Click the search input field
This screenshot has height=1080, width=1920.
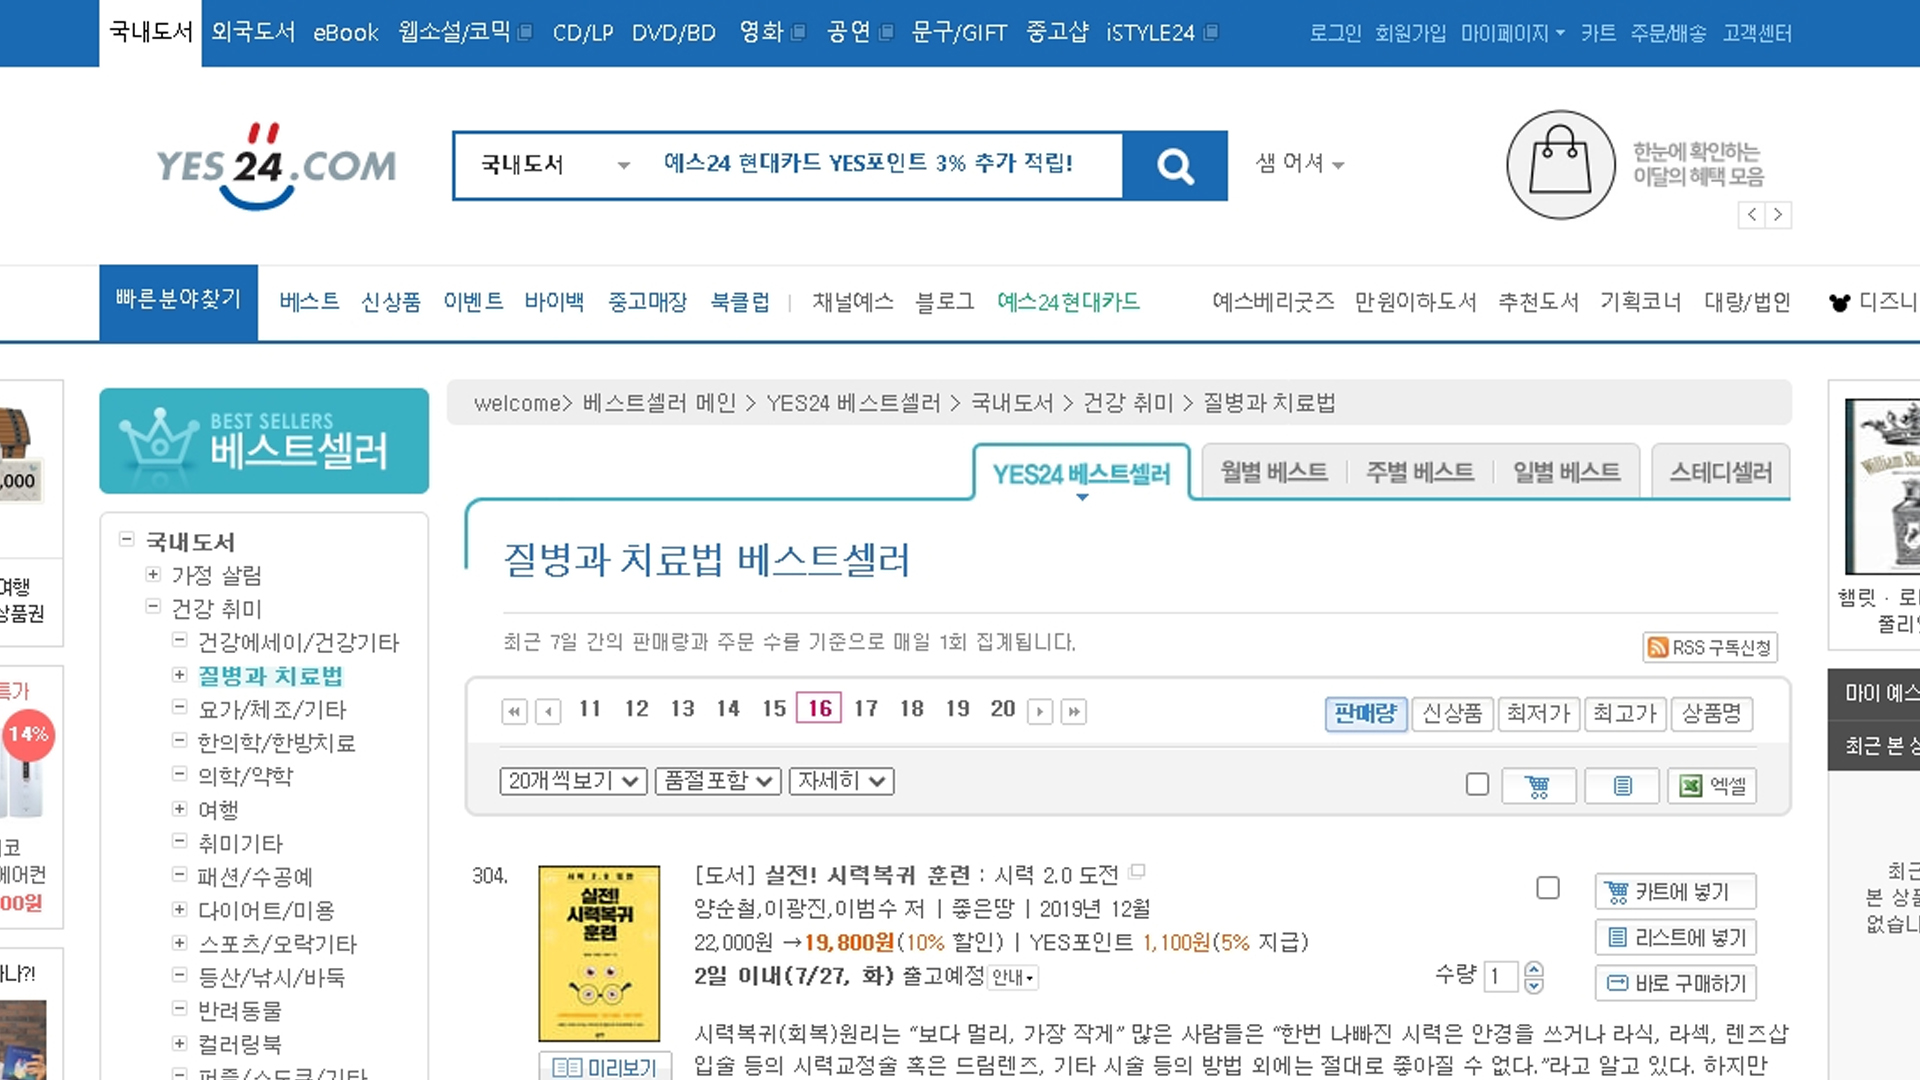pos(885,164)
